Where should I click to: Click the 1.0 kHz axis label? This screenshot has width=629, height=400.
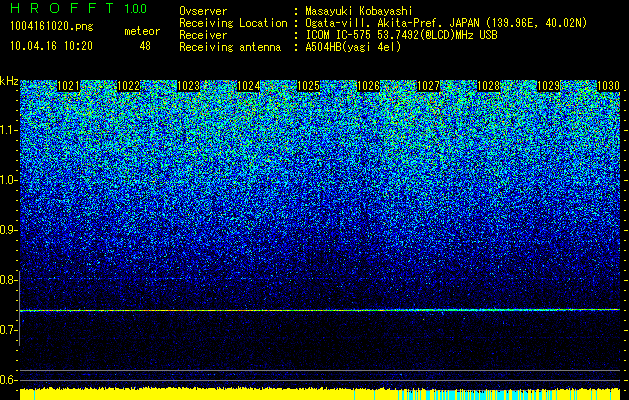[x=8, y=180]
